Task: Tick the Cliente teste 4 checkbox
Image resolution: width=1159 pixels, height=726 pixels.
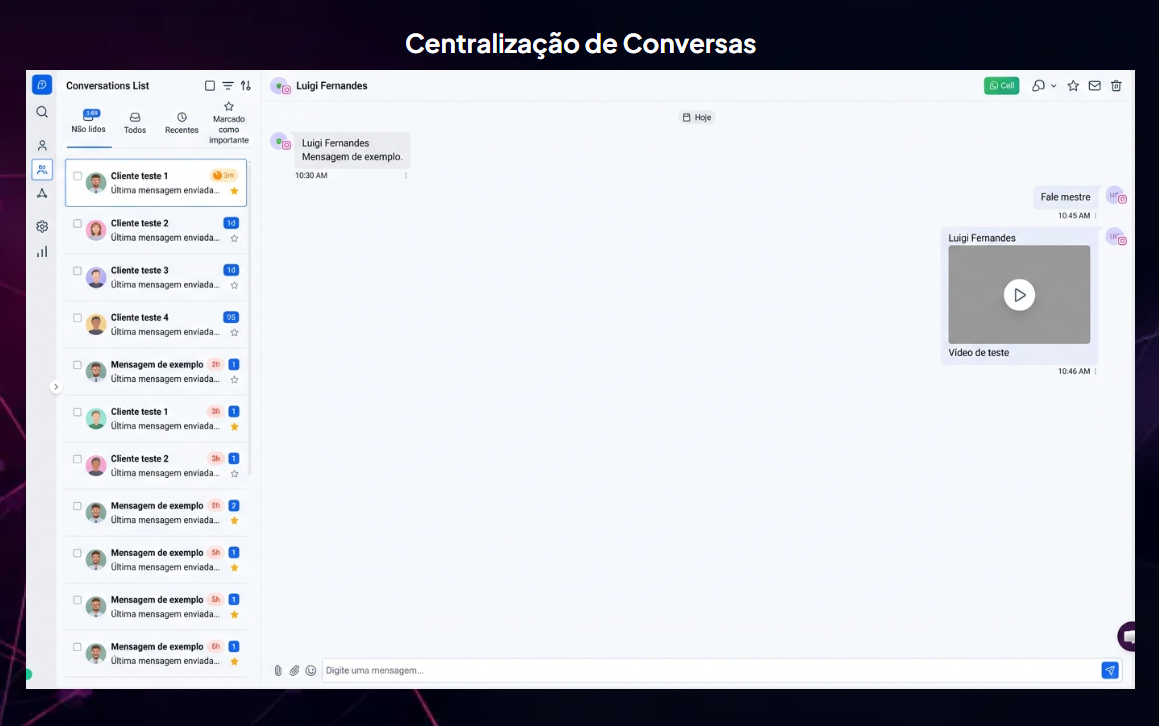Action: click(78, 318)
